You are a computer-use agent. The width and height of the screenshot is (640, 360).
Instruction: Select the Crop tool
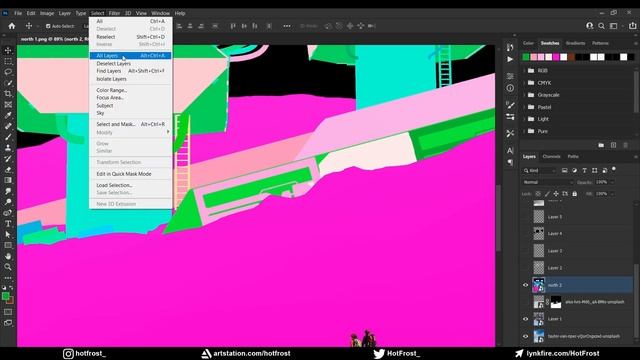[8, 93]
